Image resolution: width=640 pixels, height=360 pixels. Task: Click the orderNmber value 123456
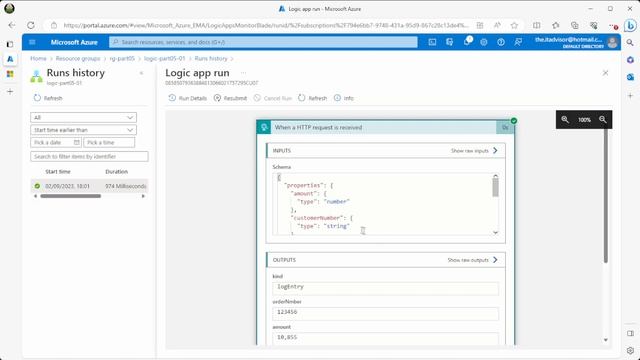coord(385,313)
